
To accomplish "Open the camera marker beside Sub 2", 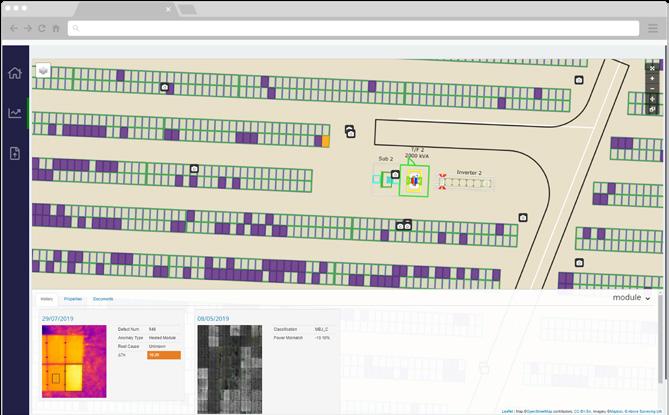I will (x=396, y=174).
